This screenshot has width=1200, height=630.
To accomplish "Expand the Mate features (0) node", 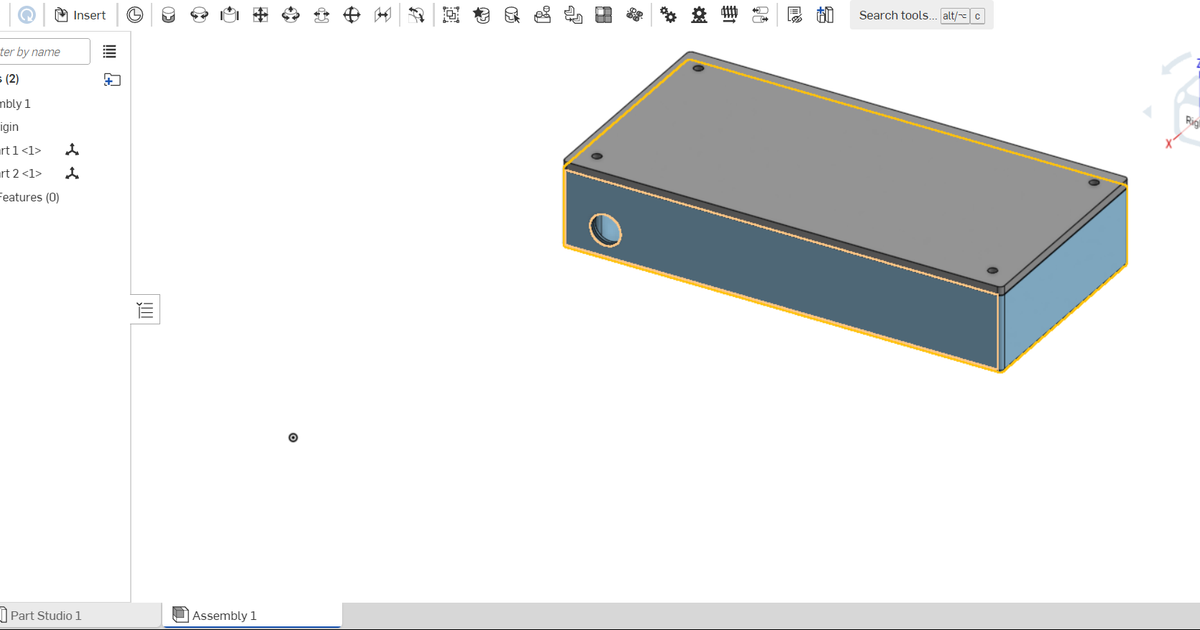I will coord(30,197).
